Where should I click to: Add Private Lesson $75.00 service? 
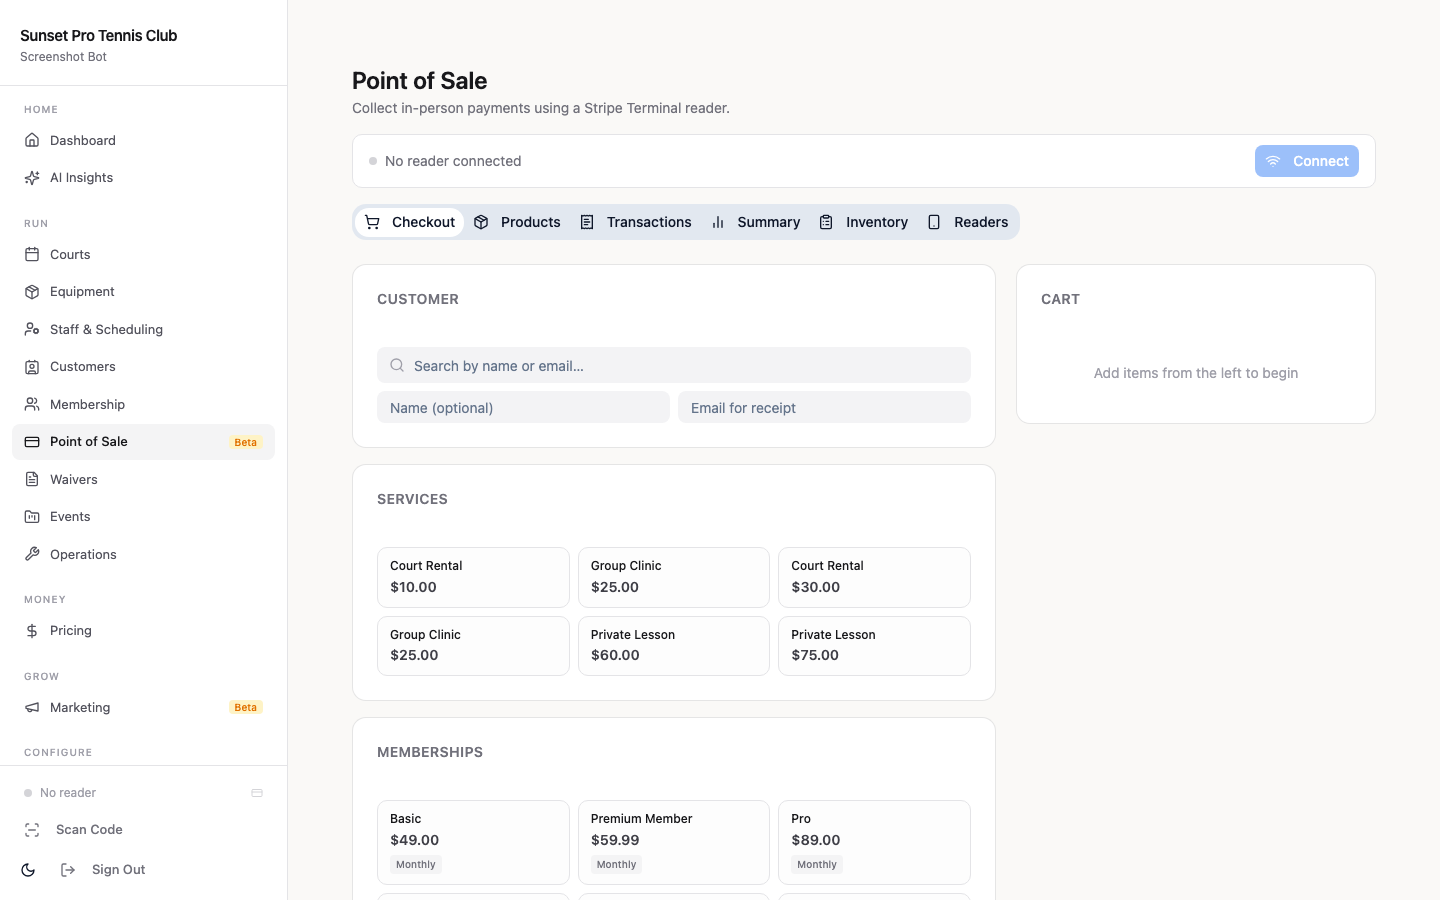pyautogui.click(x=874, y=646)
